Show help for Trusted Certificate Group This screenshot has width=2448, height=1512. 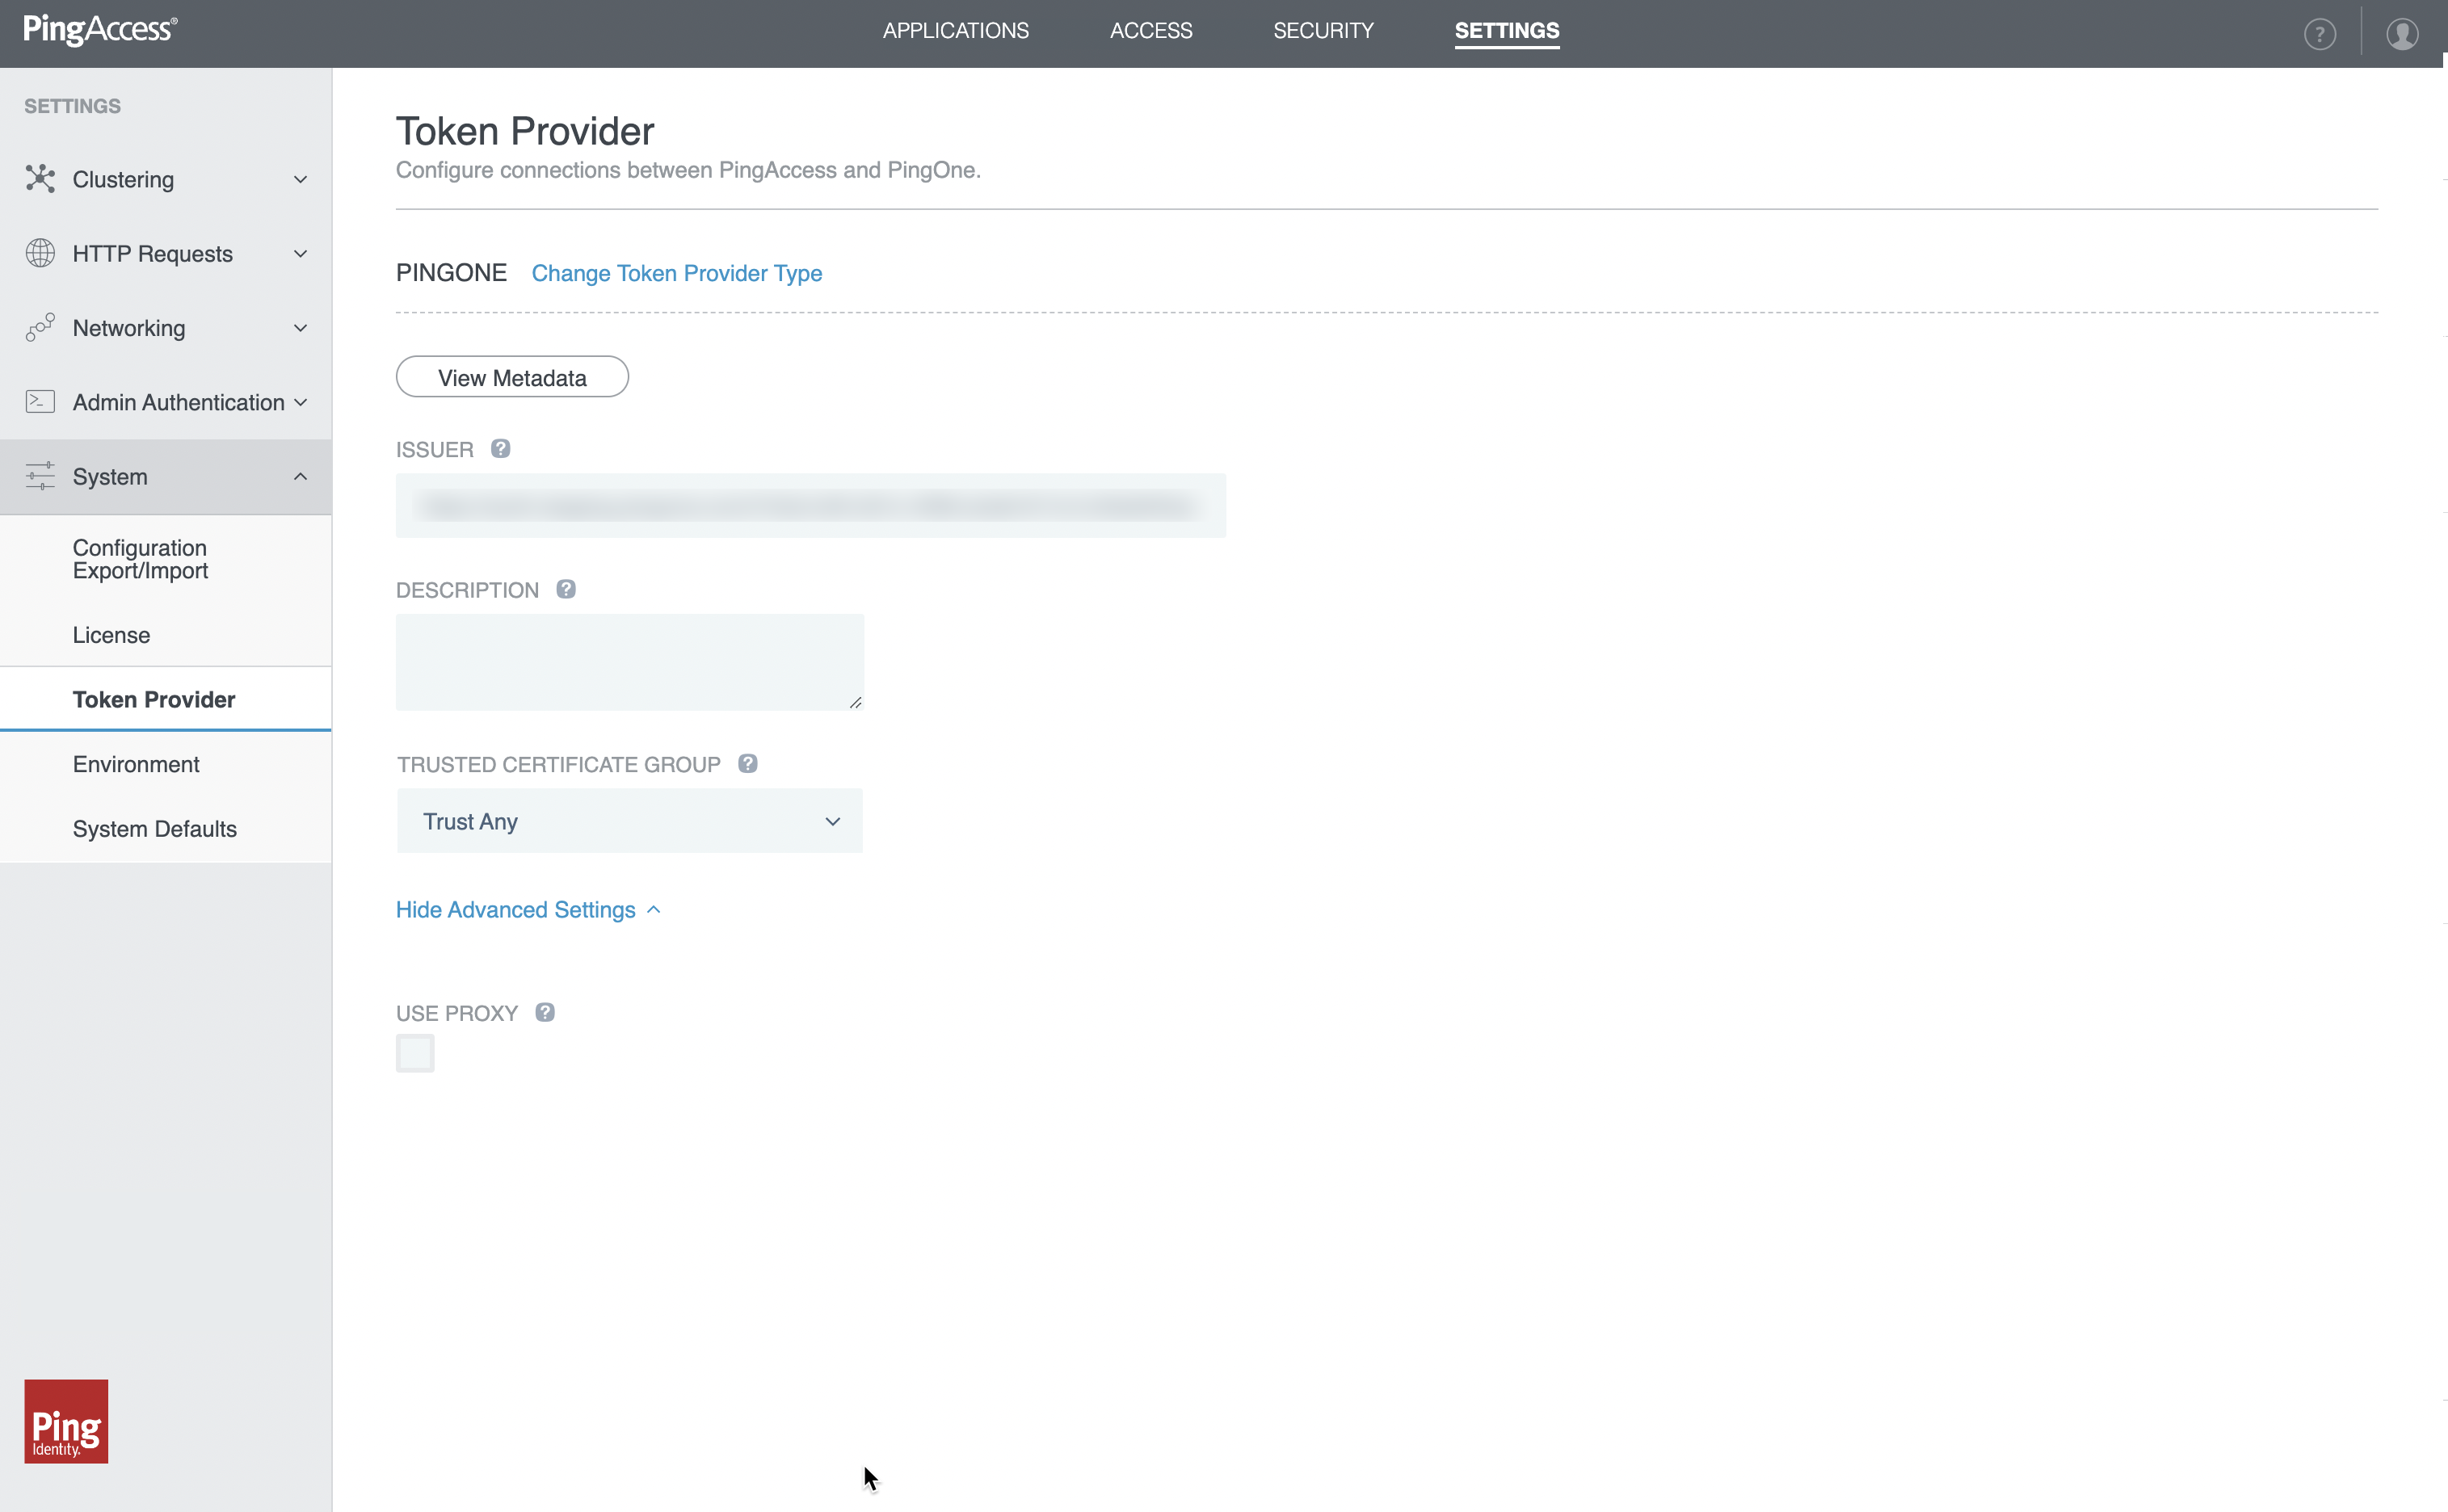[748, 764]
